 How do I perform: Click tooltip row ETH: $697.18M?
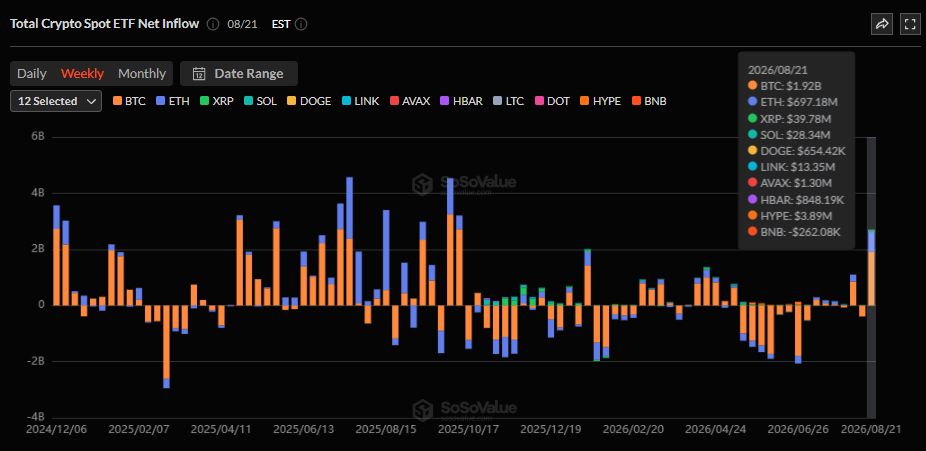pyautogui.click(x=792, y=102)
